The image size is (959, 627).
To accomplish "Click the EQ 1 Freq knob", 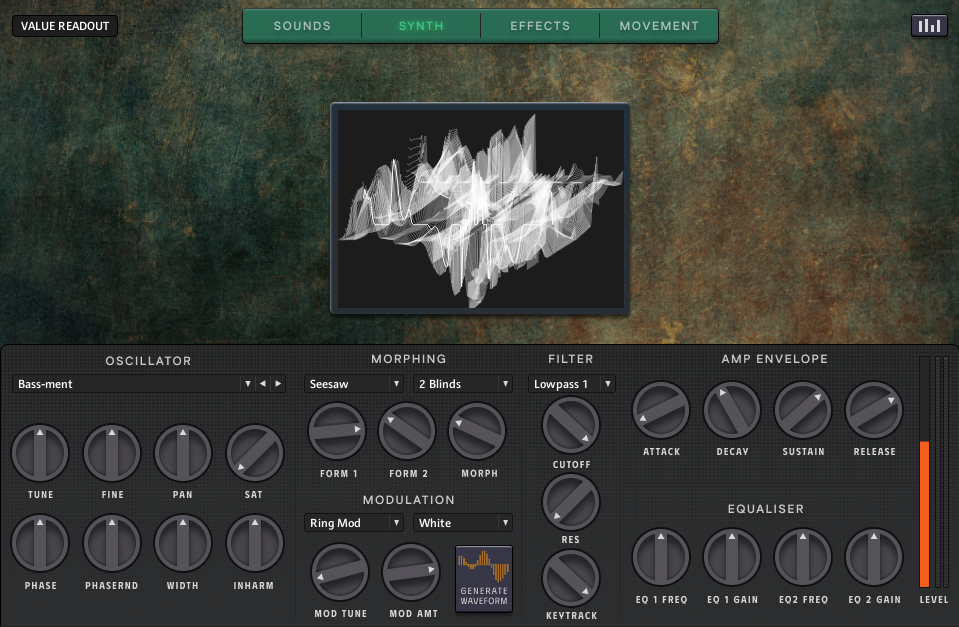I will click(x=661, y=557).
